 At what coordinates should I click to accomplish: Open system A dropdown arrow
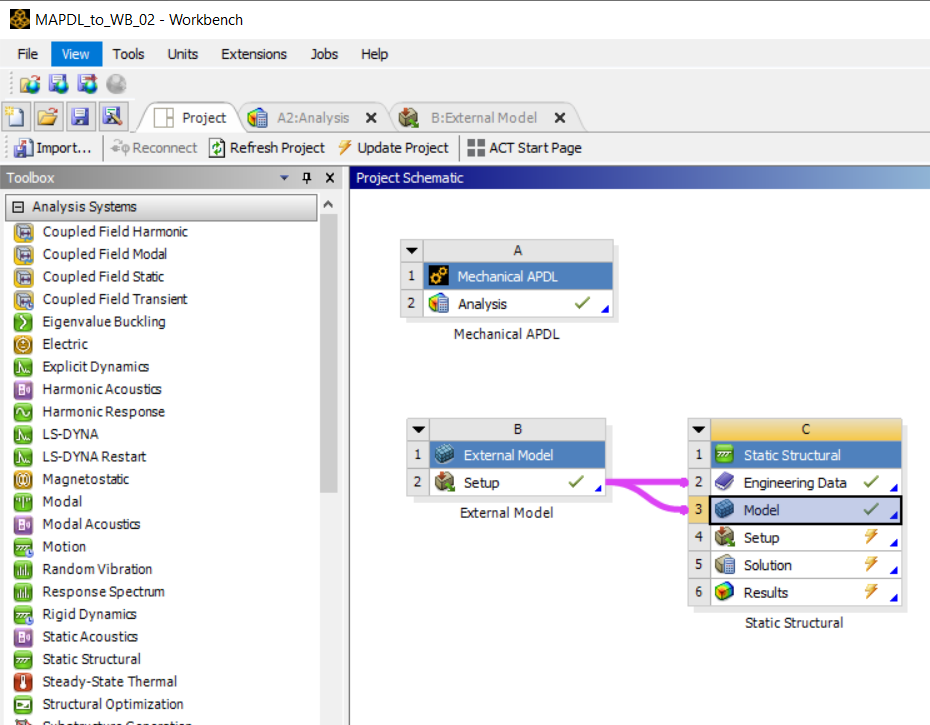[x=411, y=250]
